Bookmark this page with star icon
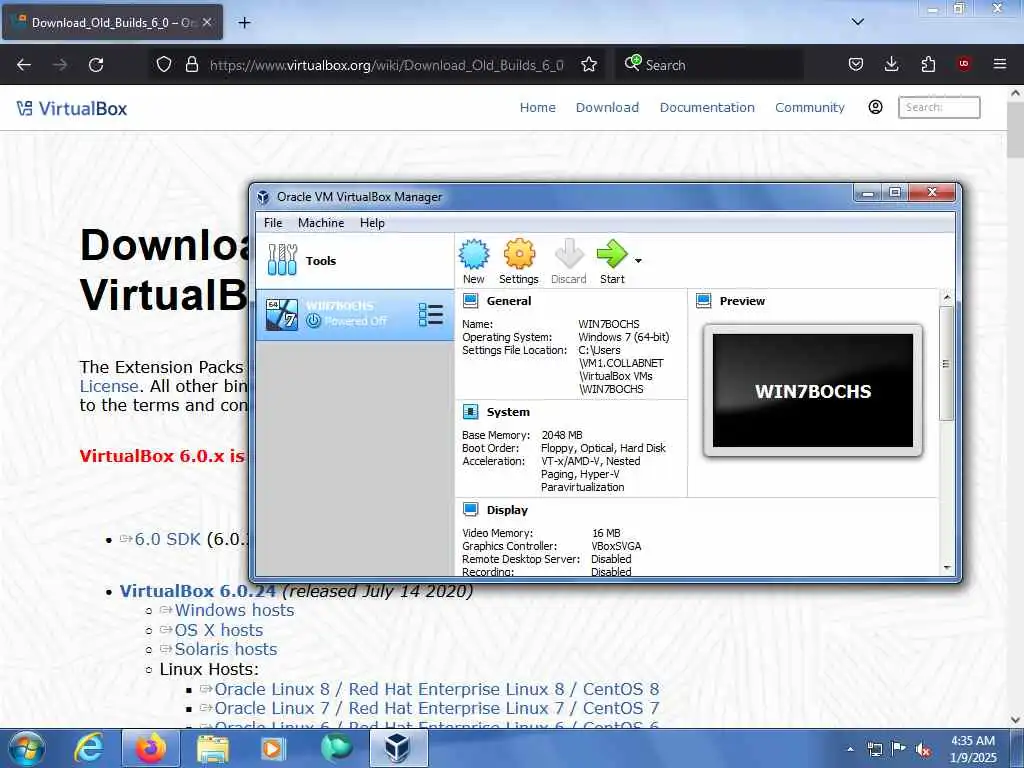 pyautogui.click(x=589, y=65)
